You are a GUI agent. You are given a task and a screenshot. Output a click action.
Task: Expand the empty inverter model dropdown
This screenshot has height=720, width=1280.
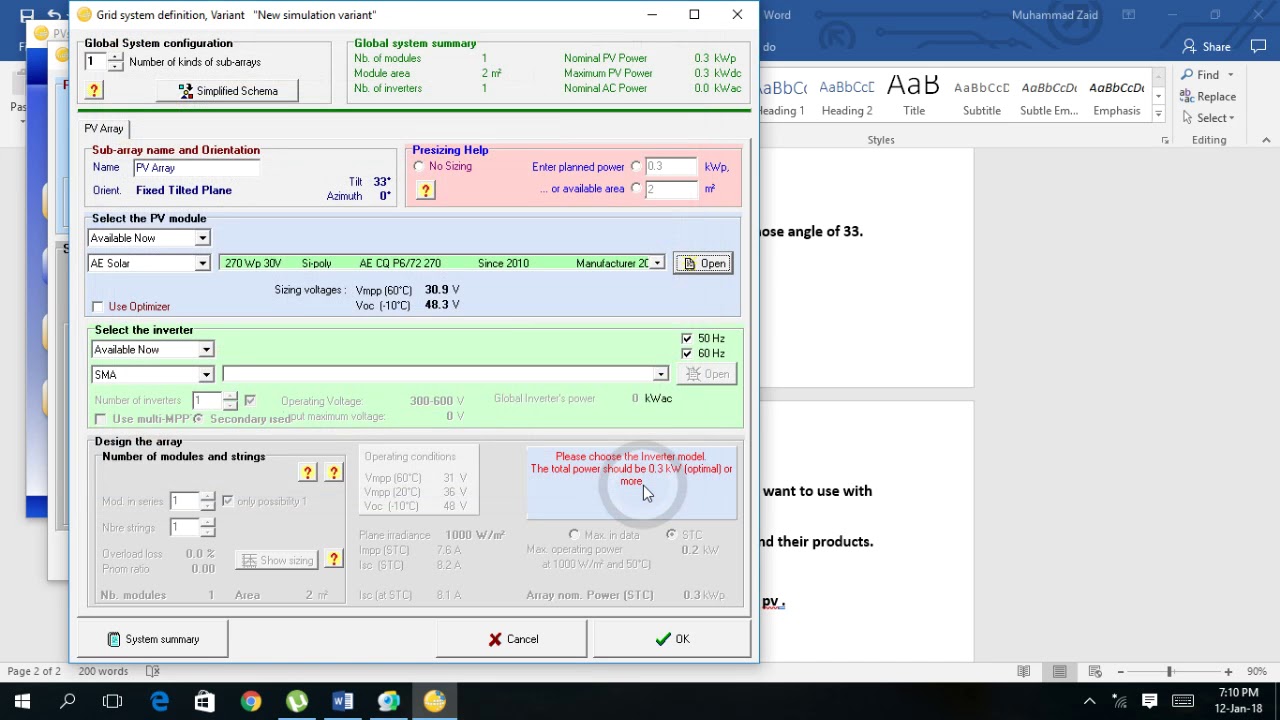660,374
